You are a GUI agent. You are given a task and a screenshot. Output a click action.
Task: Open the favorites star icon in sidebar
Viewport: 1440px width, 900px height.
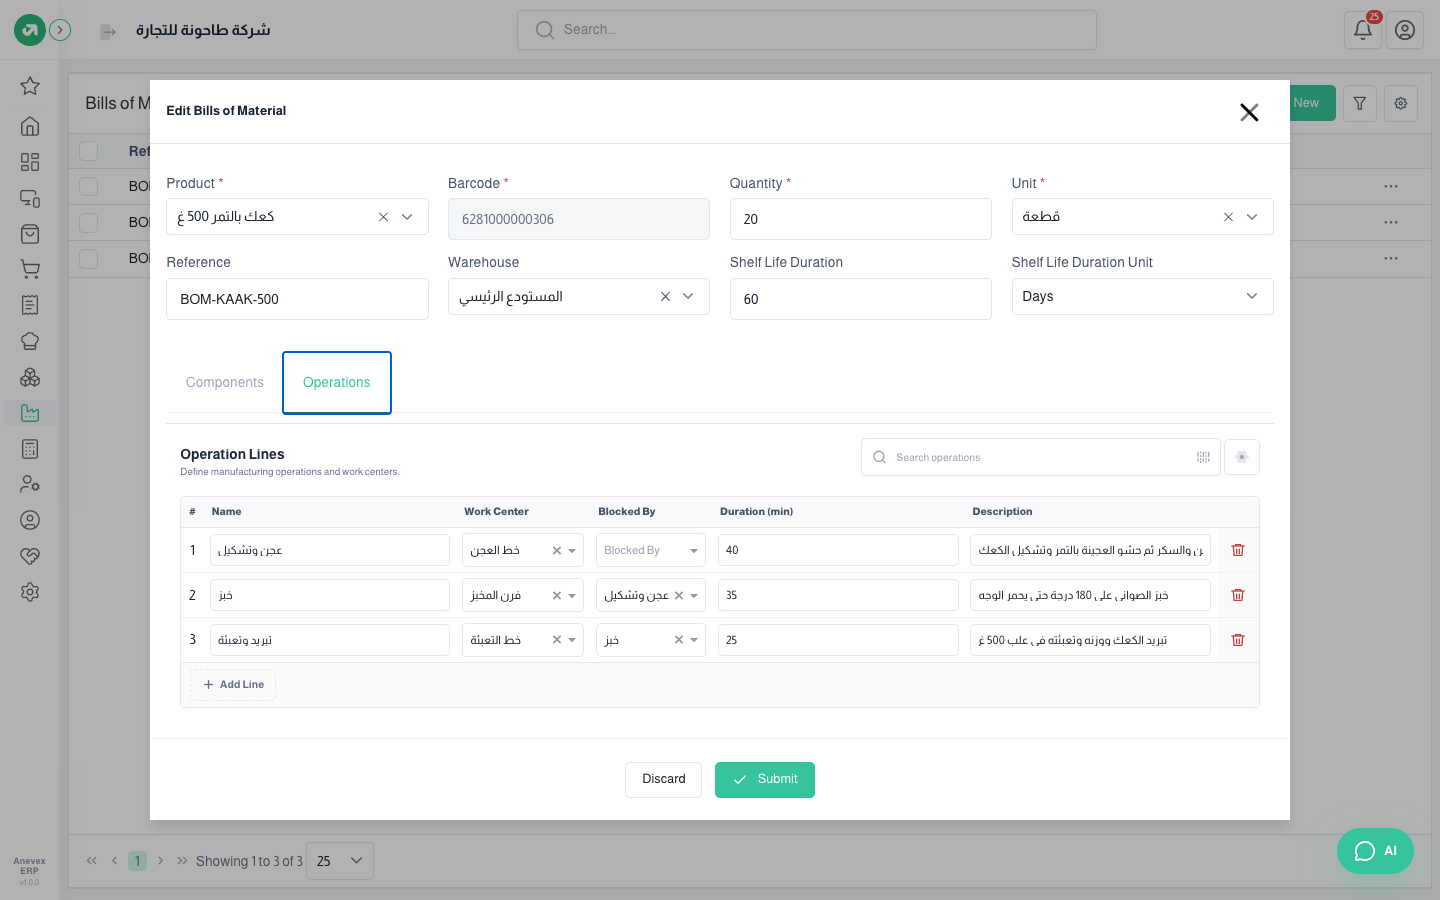tap(30, 86)
